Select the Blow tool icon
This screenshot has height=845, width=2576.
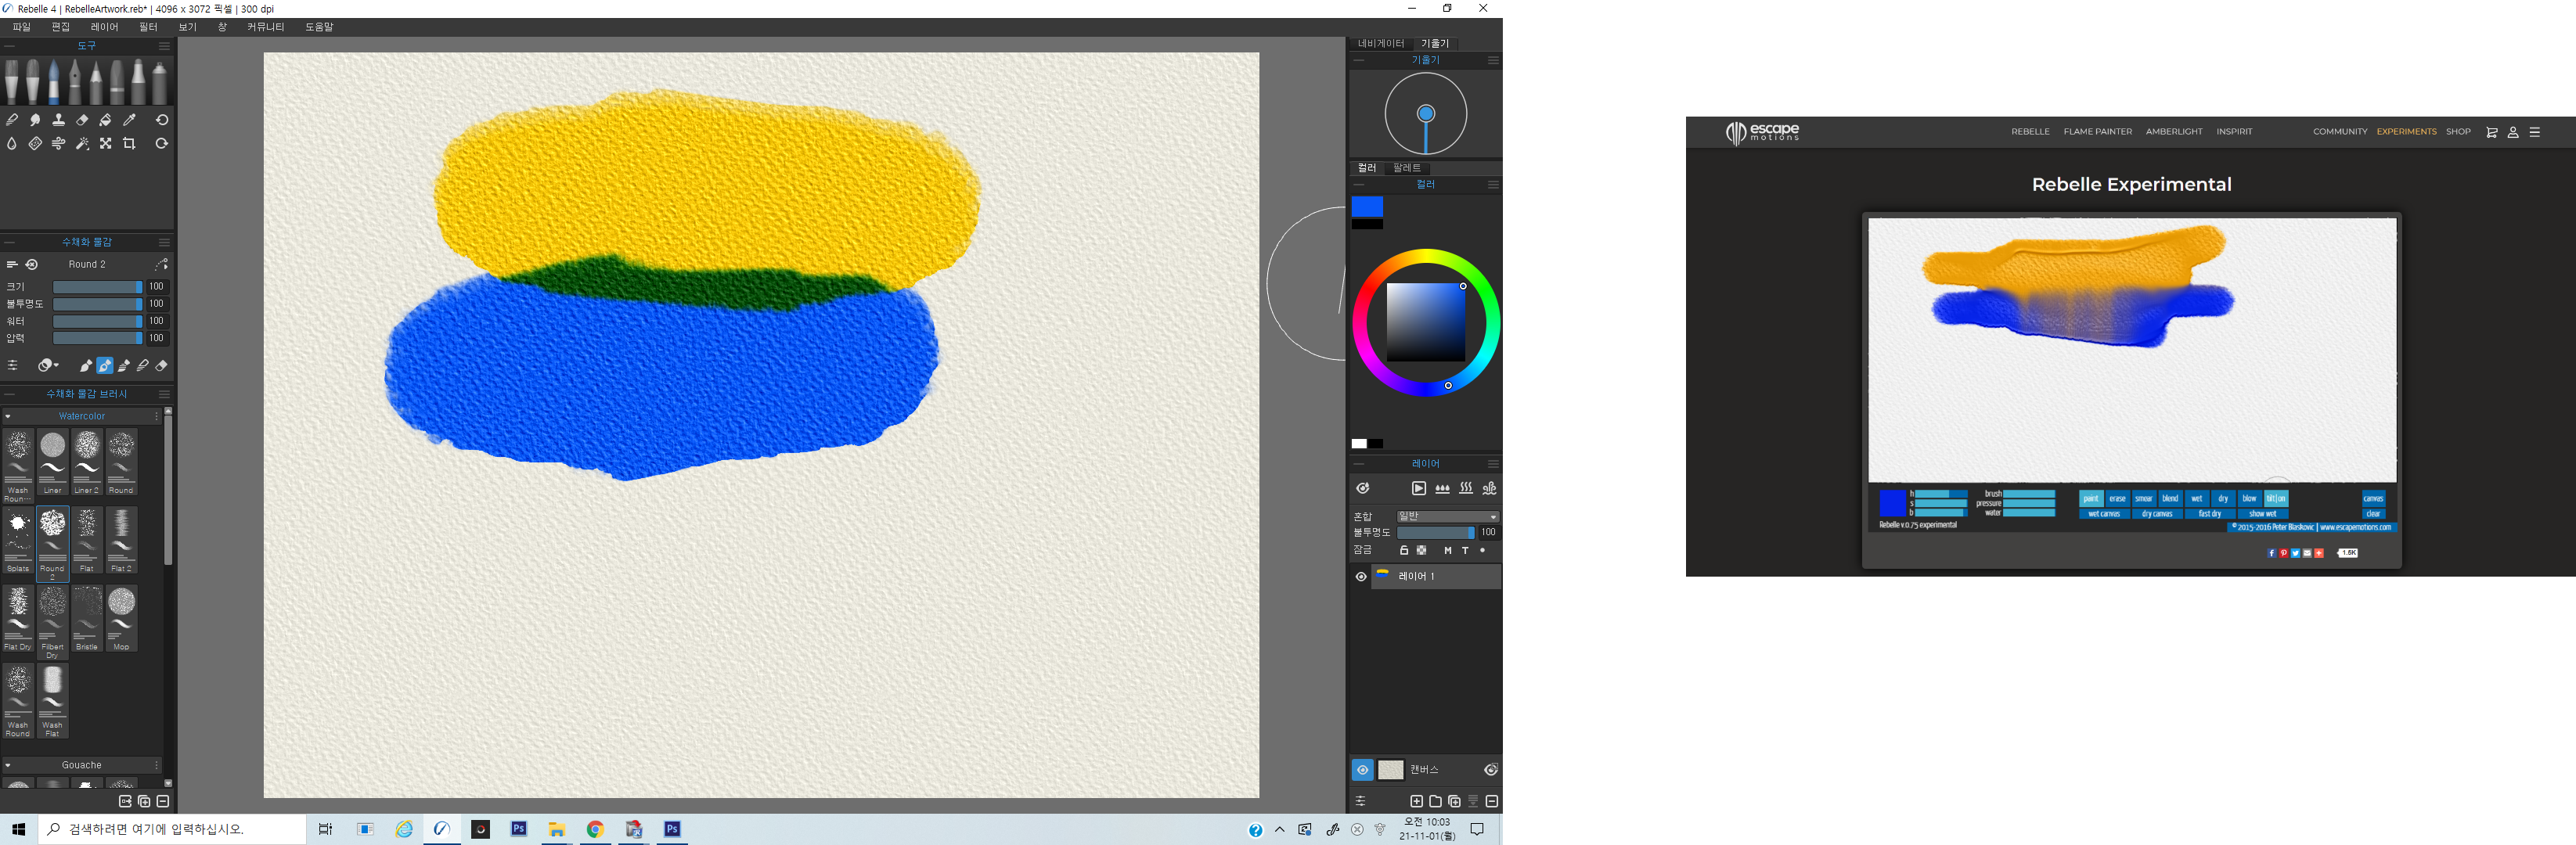(58, 144)
